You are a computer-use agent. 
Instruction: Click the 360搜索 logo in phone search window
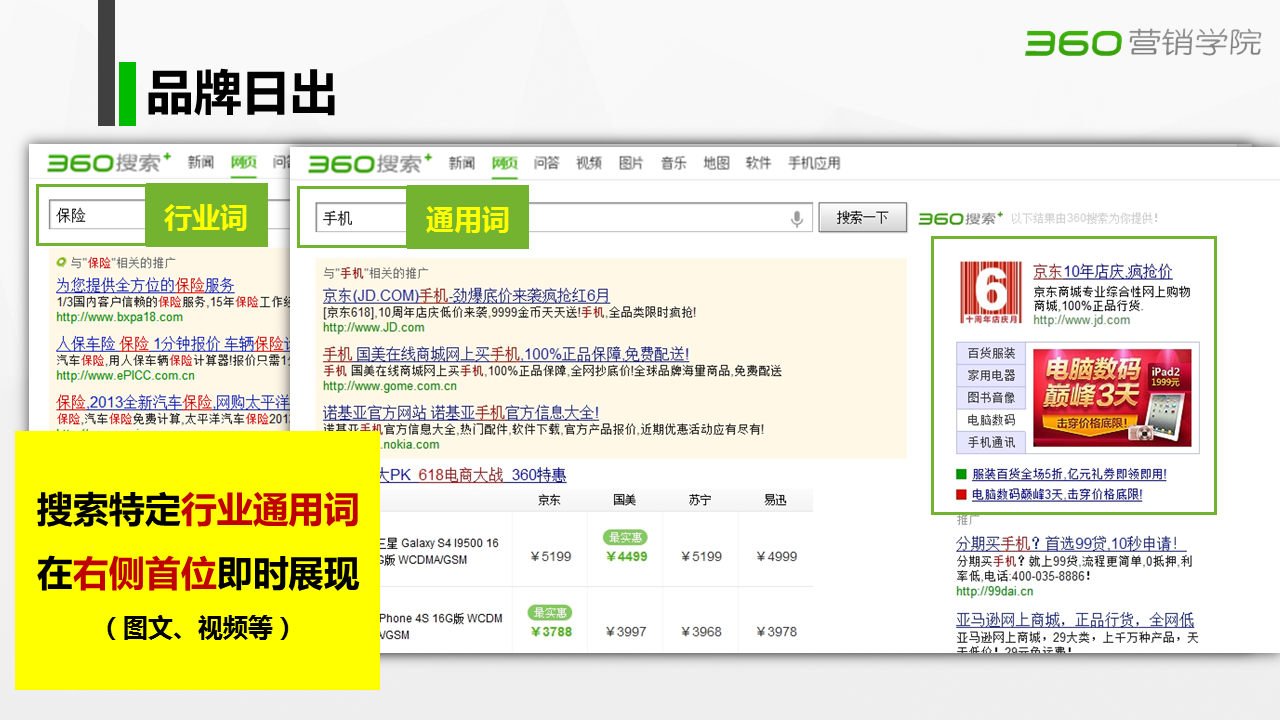370,163
